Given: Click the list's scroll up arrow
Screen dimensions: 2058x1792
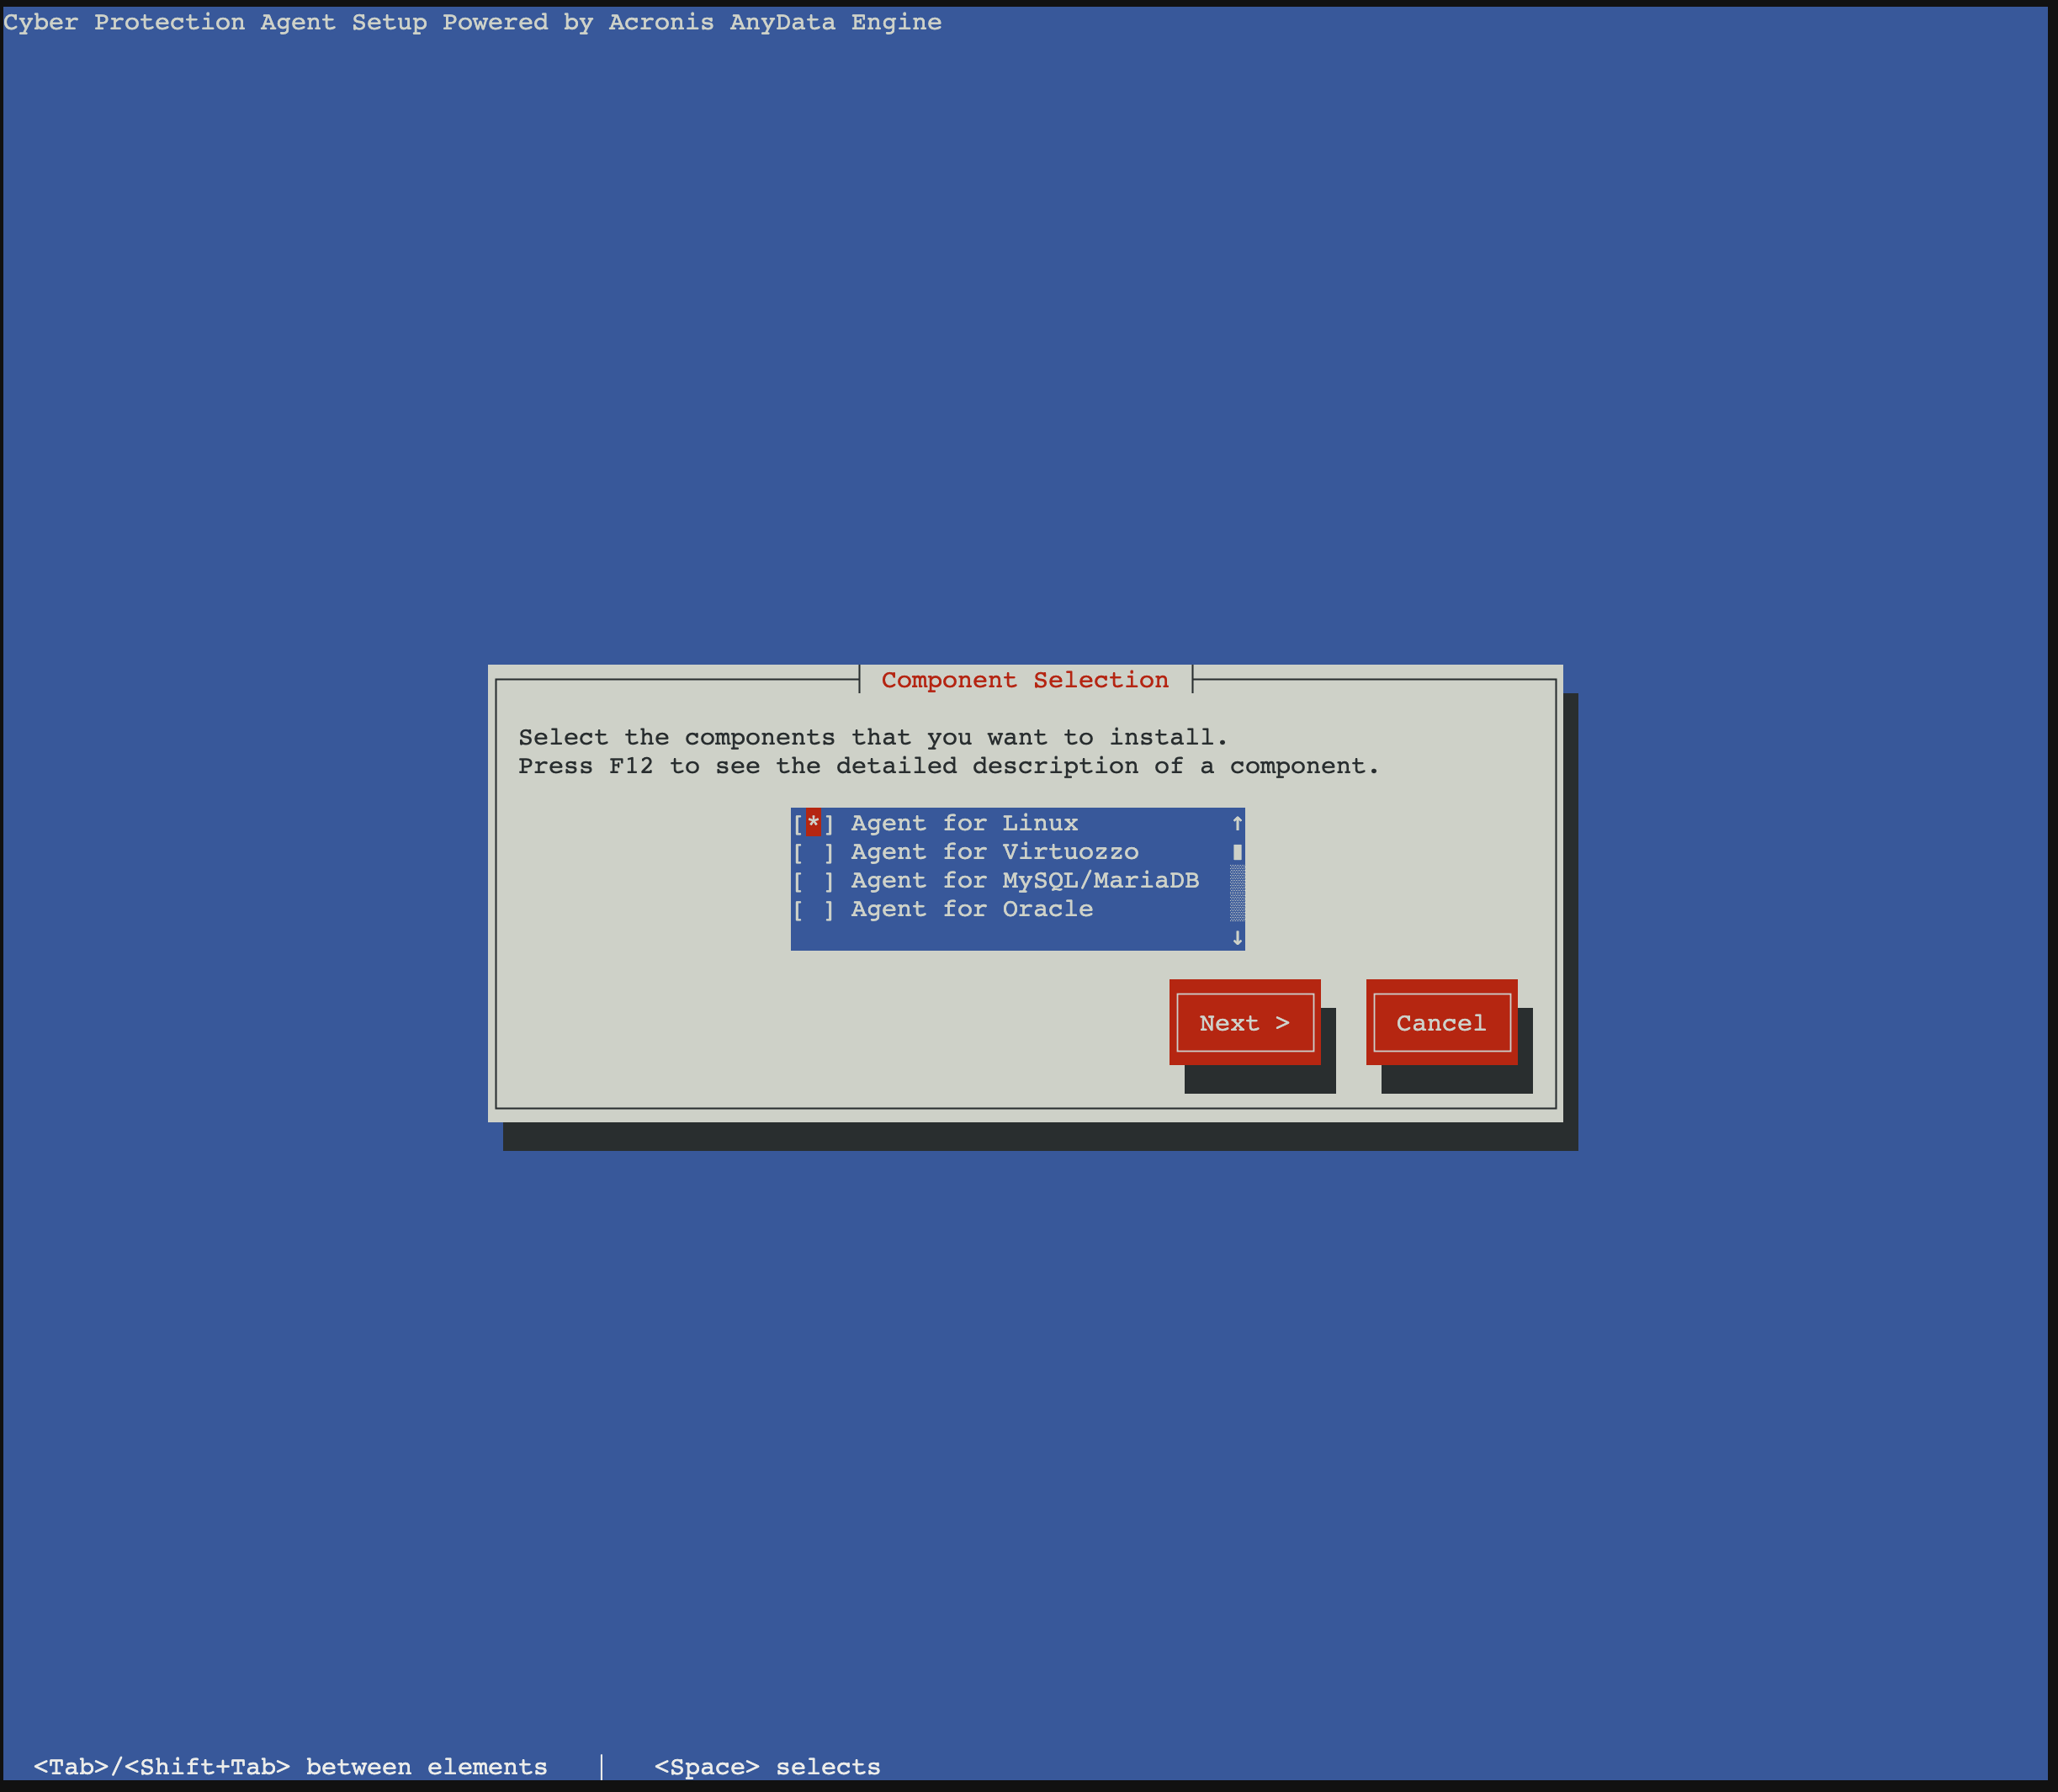Looking at the screenshot, I should tap(1237, 823).
